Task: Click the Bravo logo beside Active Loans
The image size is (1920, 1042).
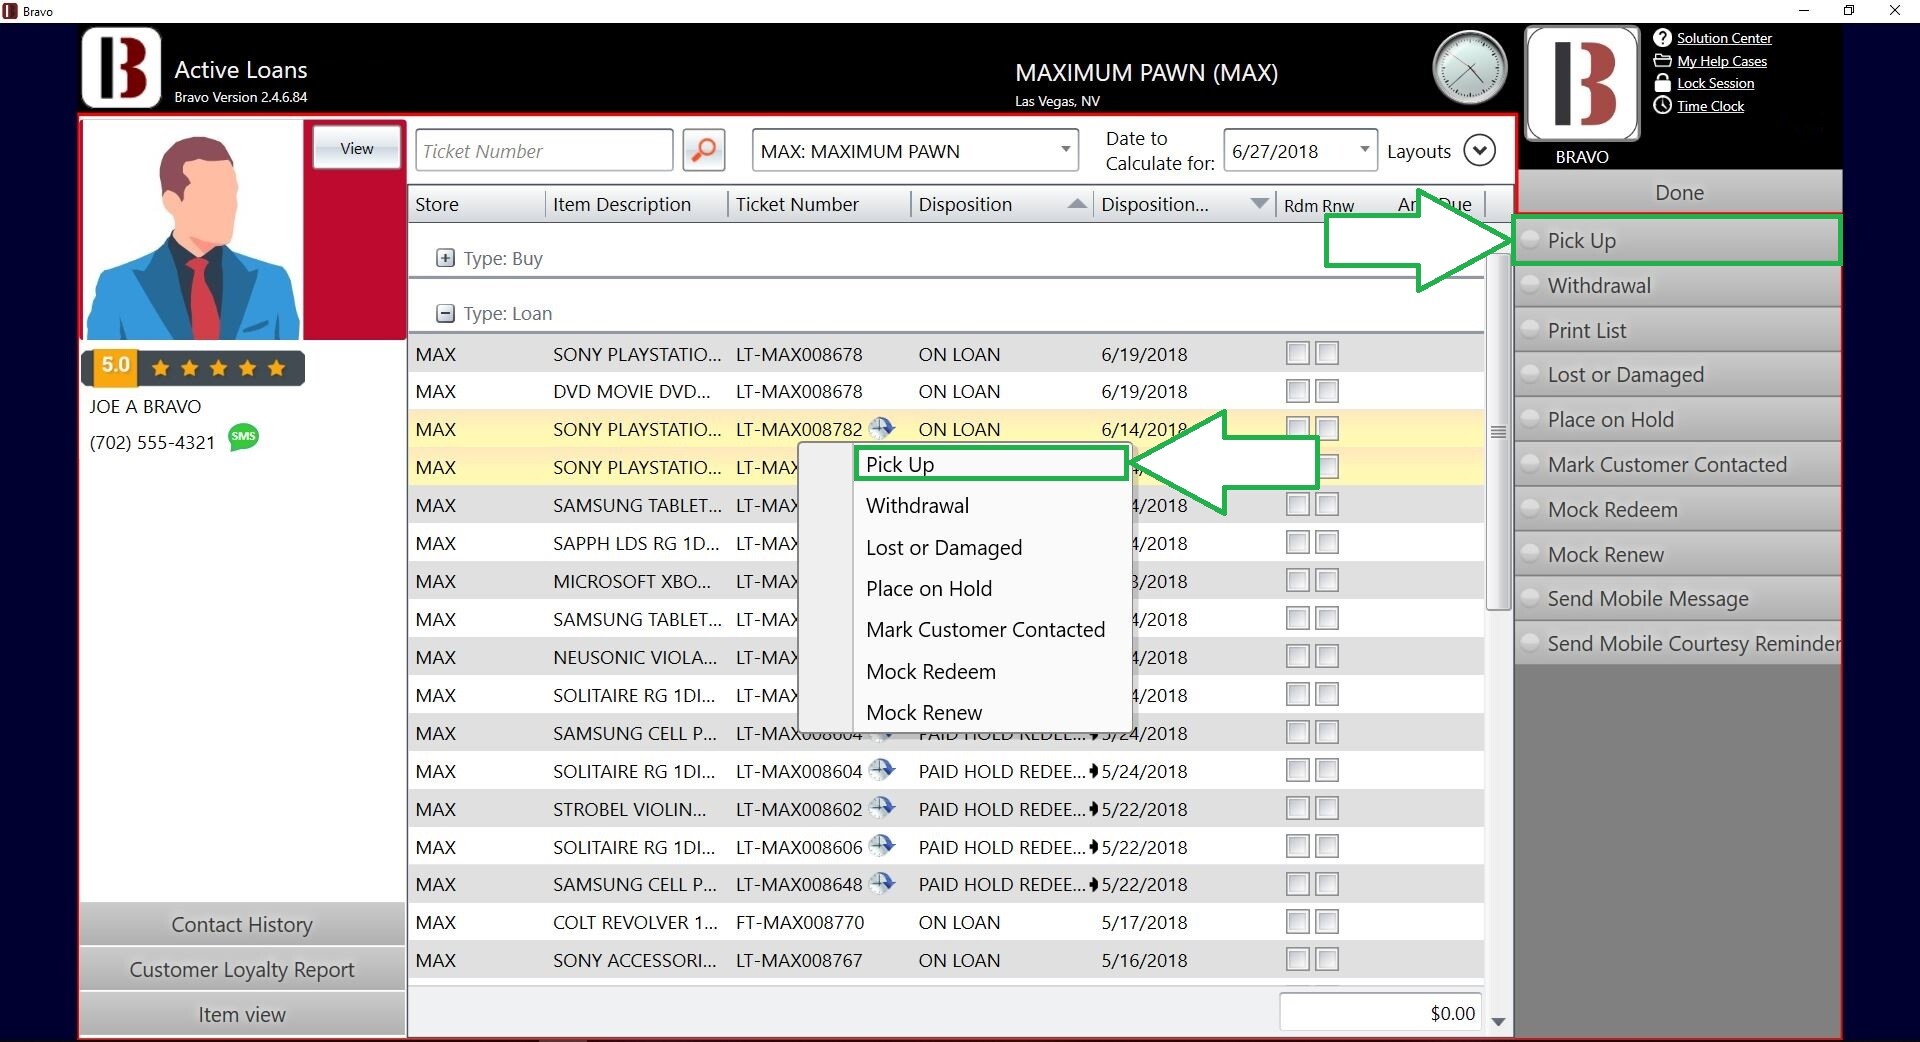Action: click(122, 68)
